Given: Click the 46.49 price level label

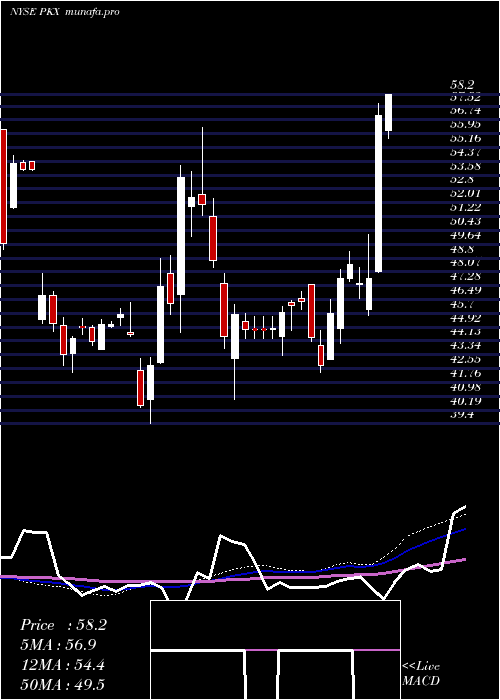Looking at the screenshot, I should tap(464, 291).
